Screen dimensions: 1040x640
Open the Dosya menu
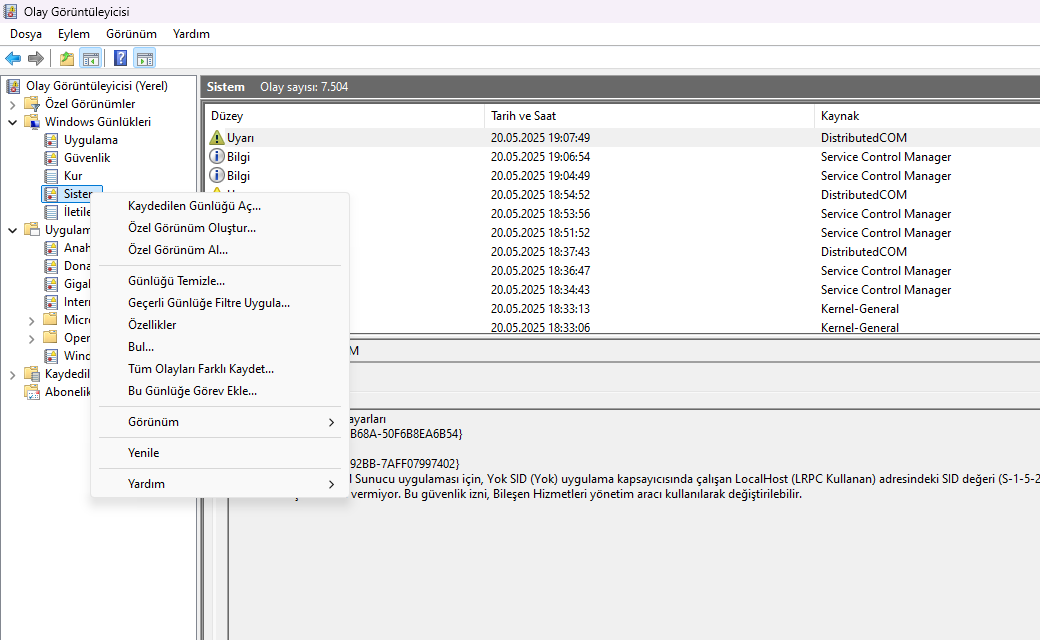(26, 34)
